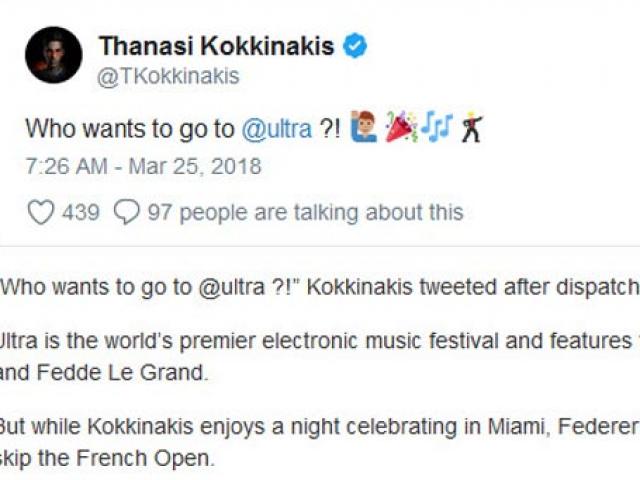Click Thanasi Kokkinakis profile avatar
The image size is (640, 480).
[x=54, y=55]
